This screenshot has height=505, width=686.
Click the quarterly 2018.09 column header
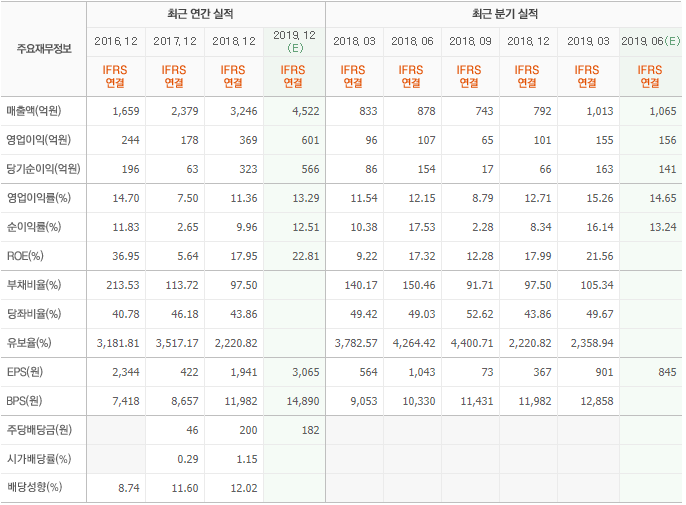pyautogui.click(x=470, y=41)
